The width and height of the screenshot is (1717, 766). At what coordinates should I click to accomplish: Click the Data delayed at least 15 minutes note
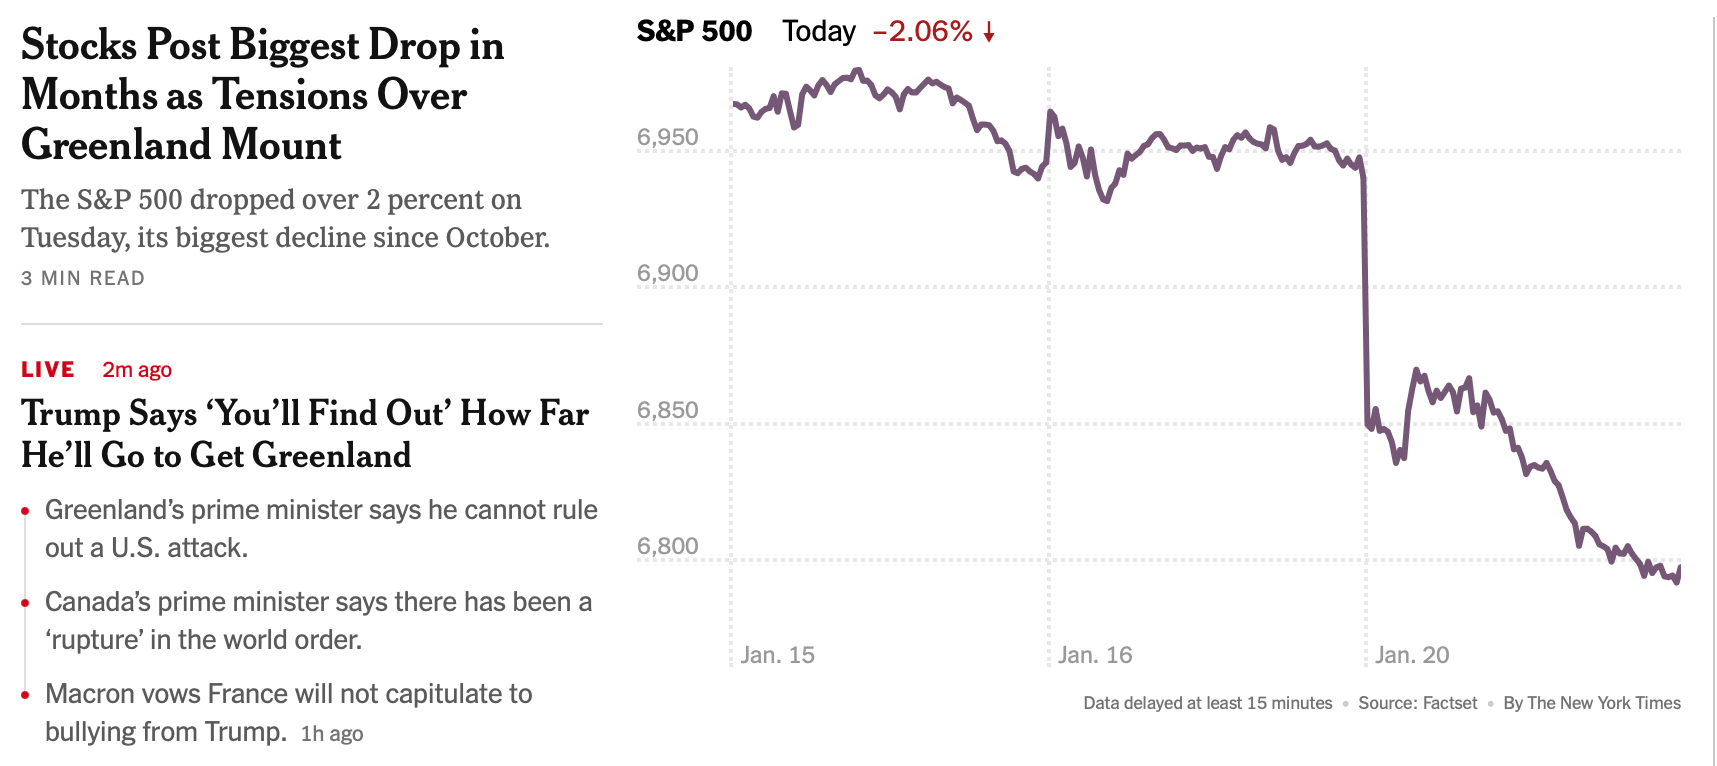pyautogui.click(x=1207, y=703)
